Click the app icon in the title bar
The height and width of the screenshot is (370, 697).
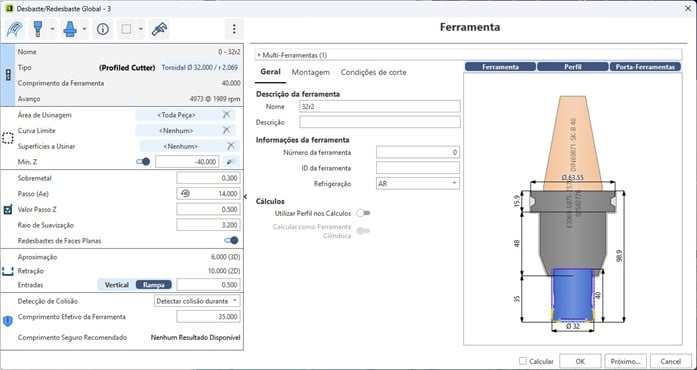click(x=9, y=8)
